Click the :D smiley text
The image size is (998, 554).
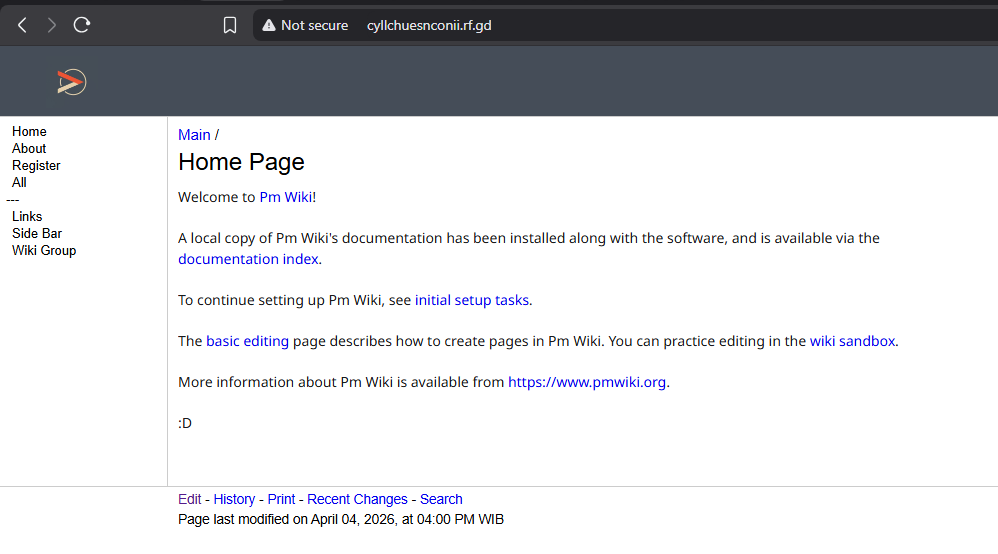click(185, 423)
